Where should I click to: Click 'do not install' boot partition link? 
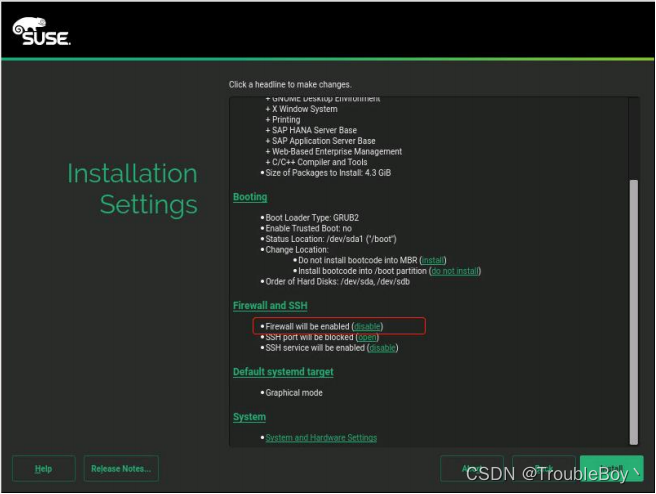pos(455,271)
